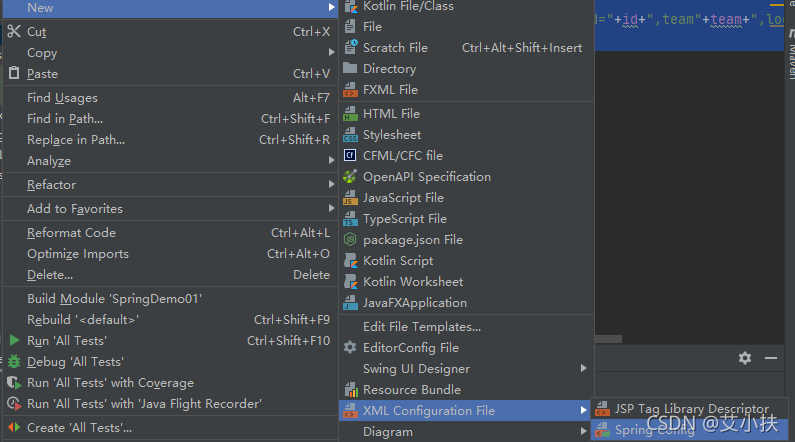Select Find Usages menu entry
Viewport: 795px width, 442px height.
(x=170, y=97)
